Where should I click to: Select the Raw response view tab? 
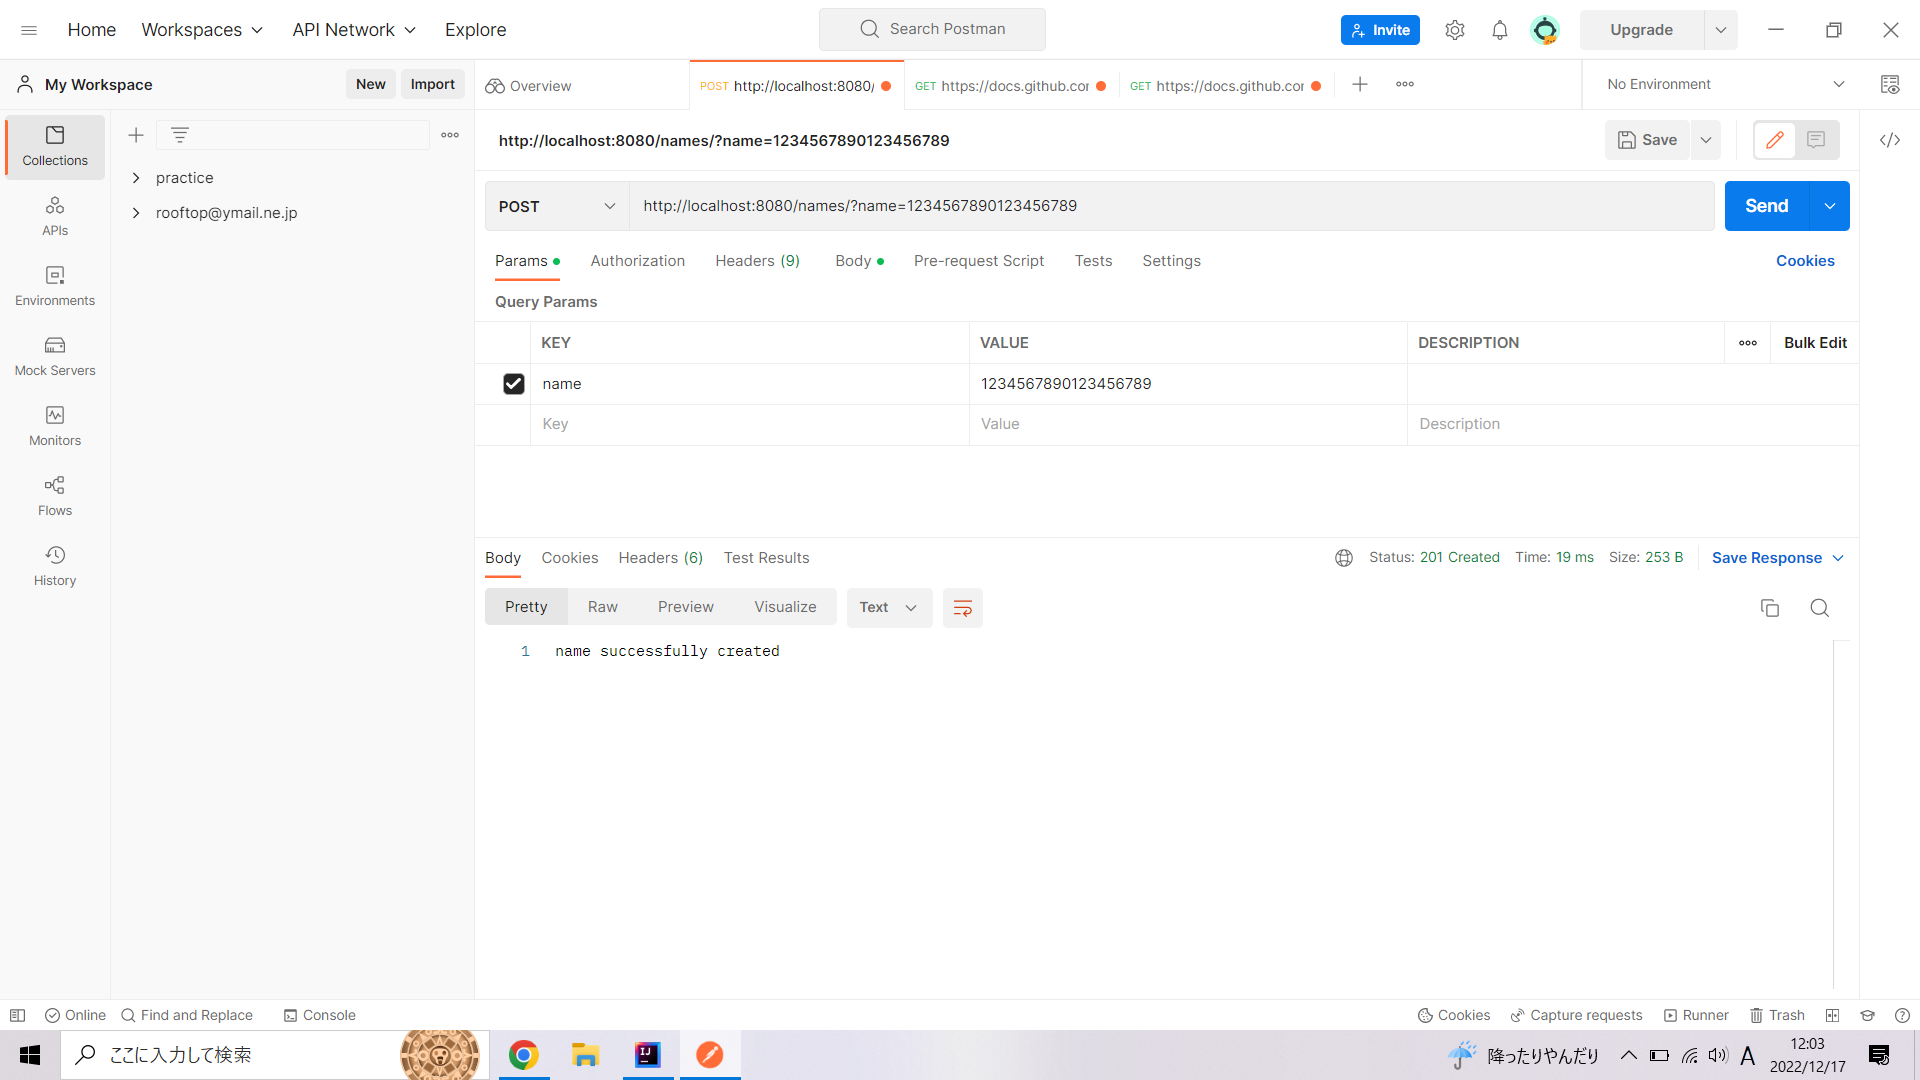602,607
